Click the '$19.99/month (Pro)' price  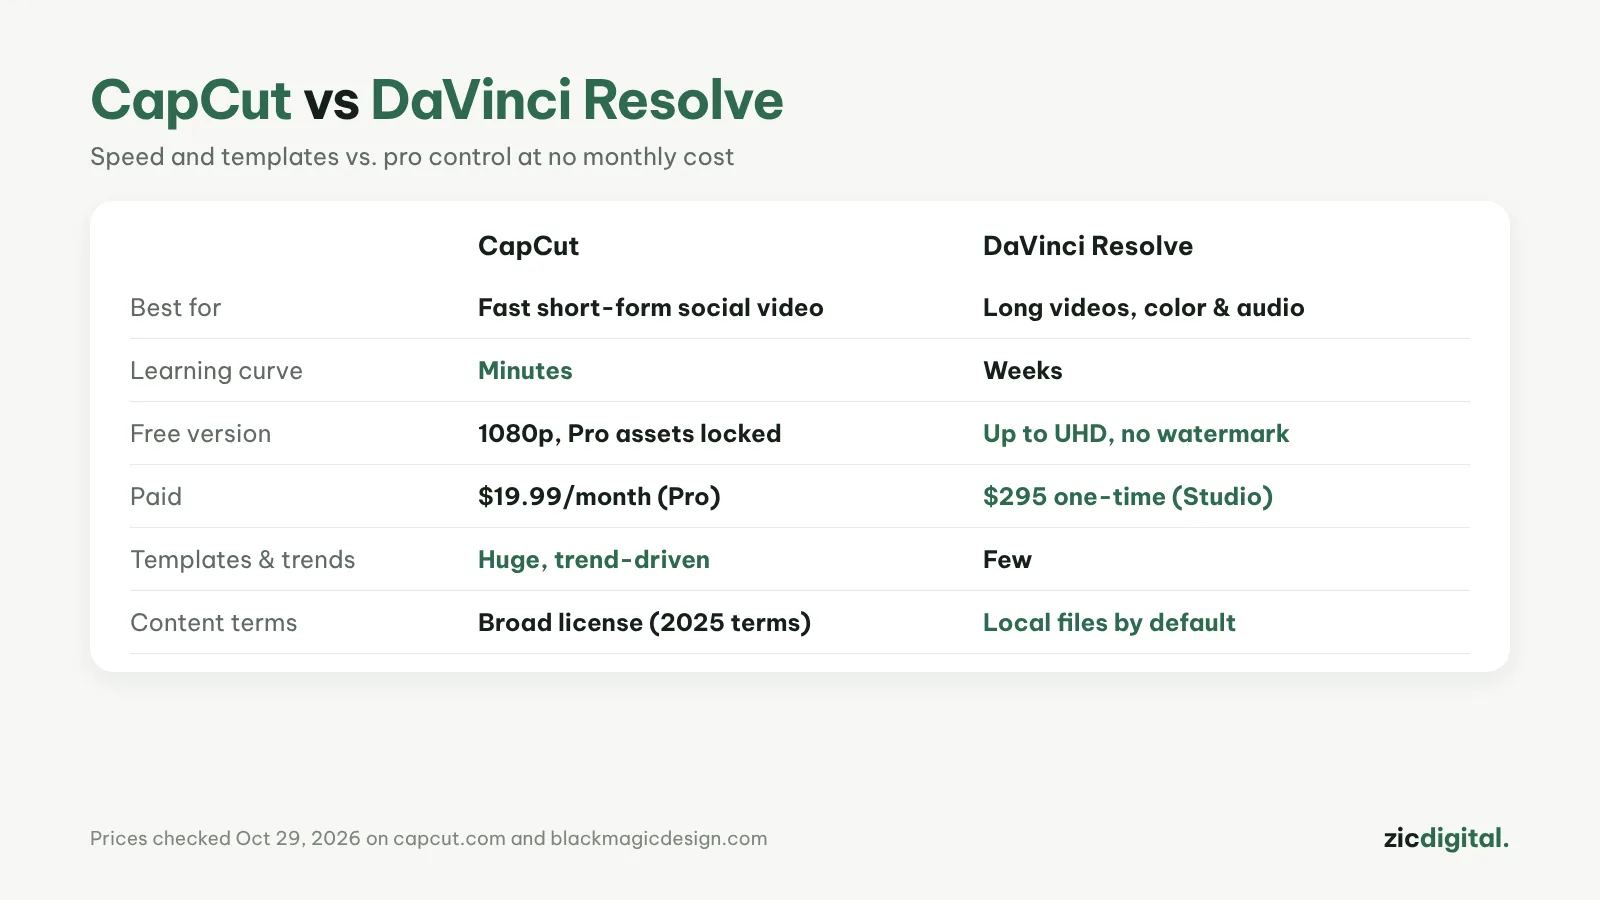click(599, 497)
